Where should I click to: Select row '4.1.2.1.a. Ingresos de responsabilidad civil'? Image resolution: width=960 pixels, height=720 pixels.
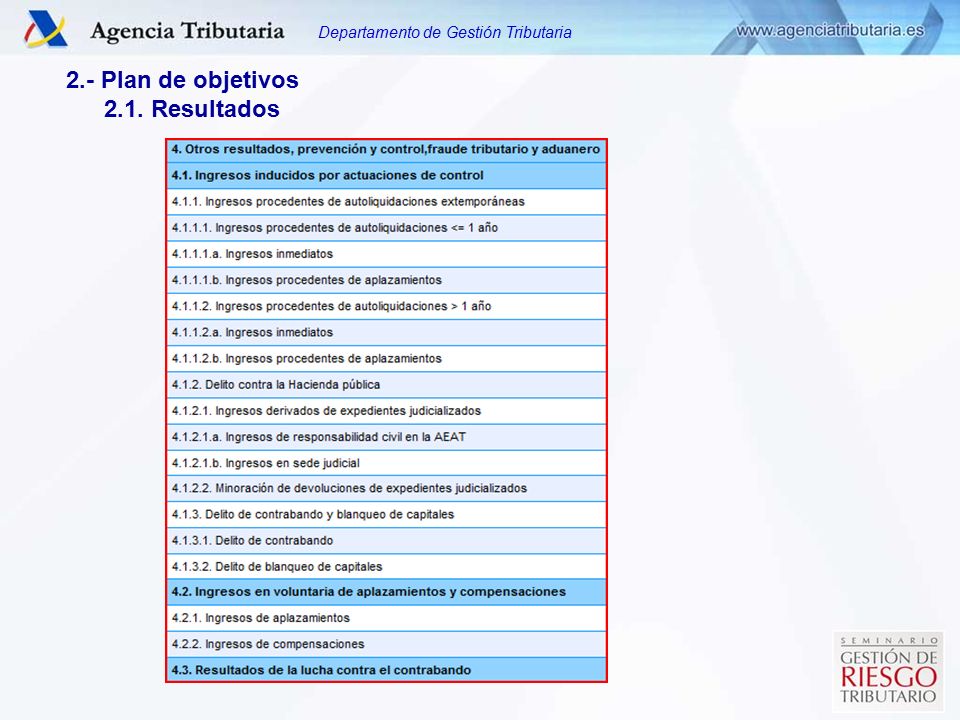coord(386,437)
